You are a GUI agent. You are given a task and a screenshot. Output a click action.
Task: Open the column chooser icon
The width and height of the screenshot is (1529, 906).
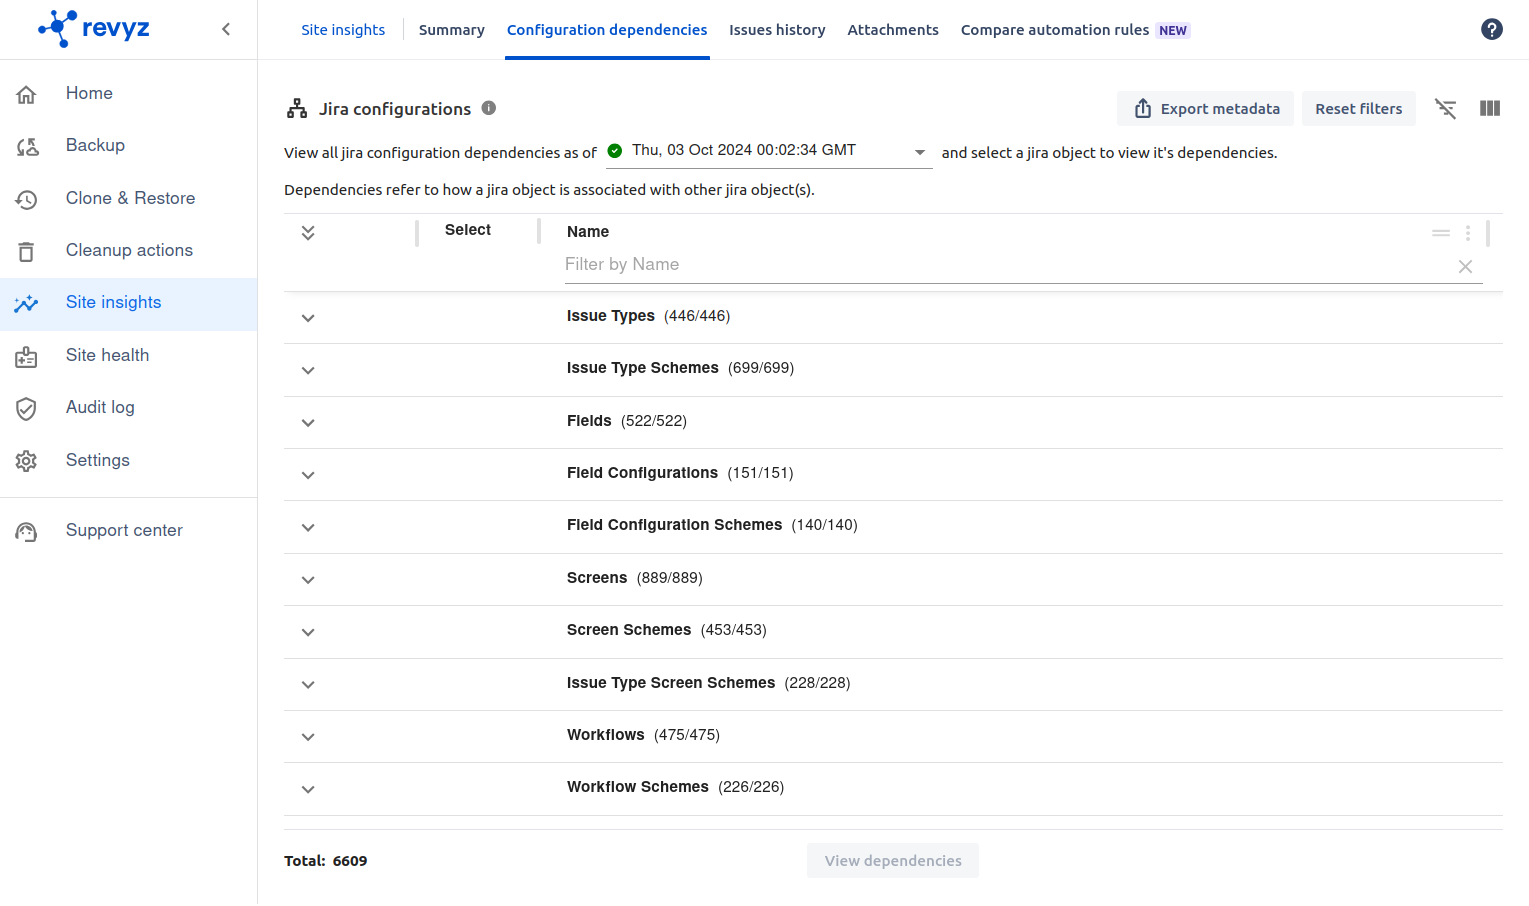coord(1490,108)
